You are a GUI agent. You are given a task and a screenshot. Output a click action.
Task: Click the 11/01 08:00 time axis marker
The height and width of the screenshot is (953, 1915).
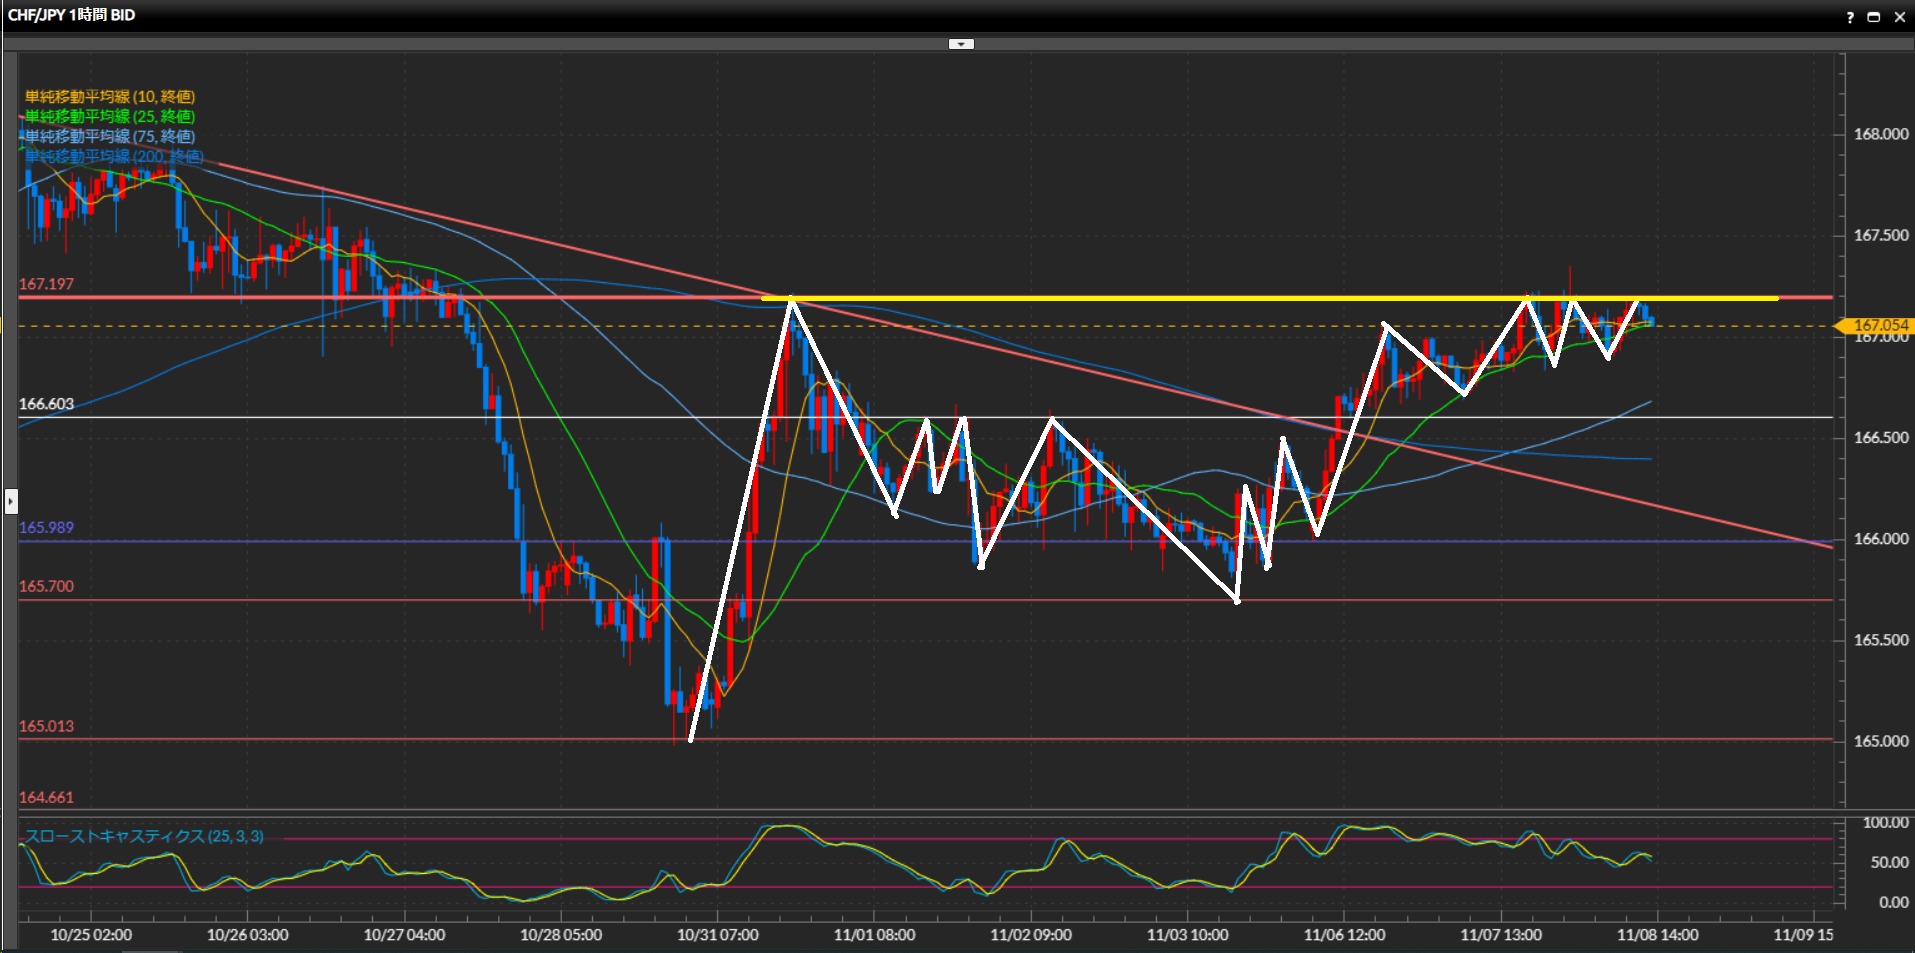point(874,935)
